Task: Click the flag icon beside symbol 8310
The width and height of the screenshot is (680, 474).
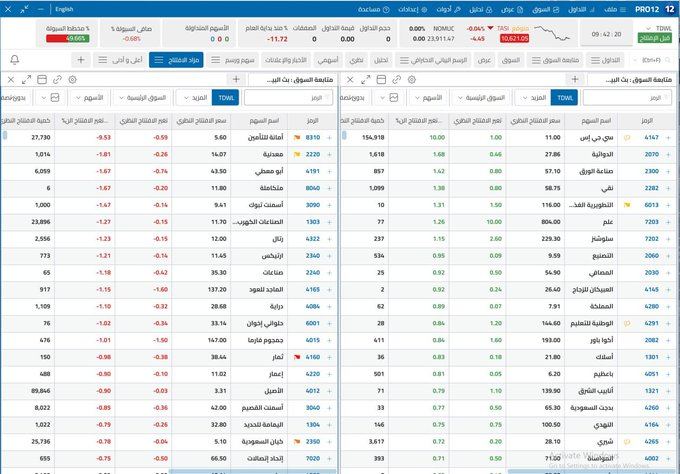Action: pos(297,137)
